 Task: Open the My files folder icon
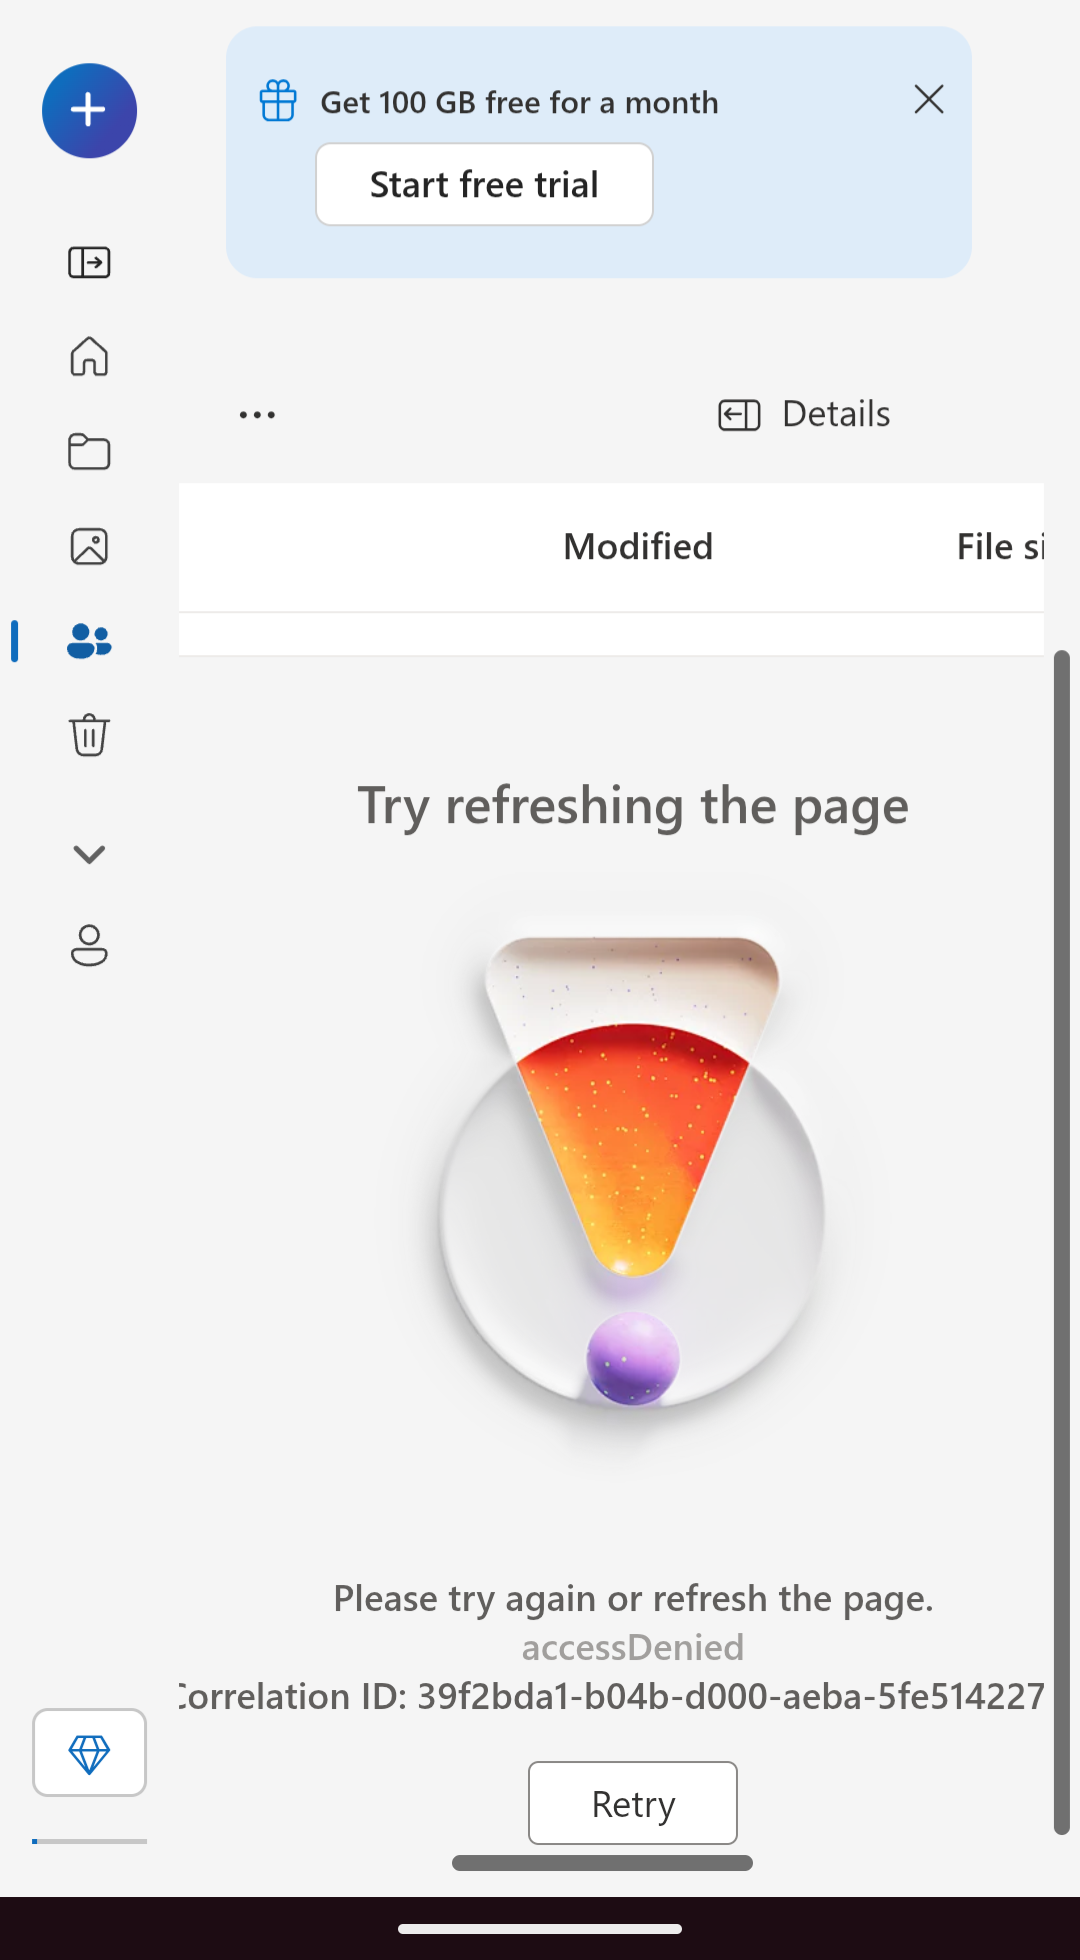point(89,451)
